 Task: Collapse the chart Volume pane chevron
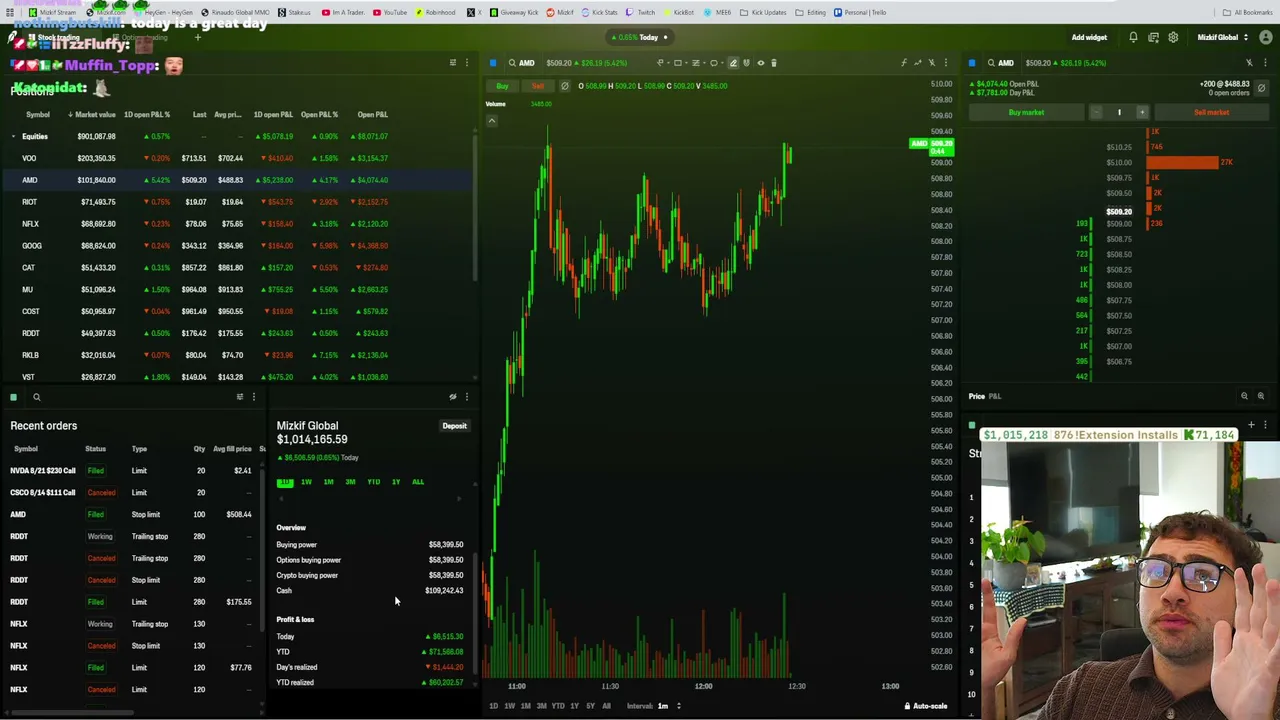click(491, 121)
